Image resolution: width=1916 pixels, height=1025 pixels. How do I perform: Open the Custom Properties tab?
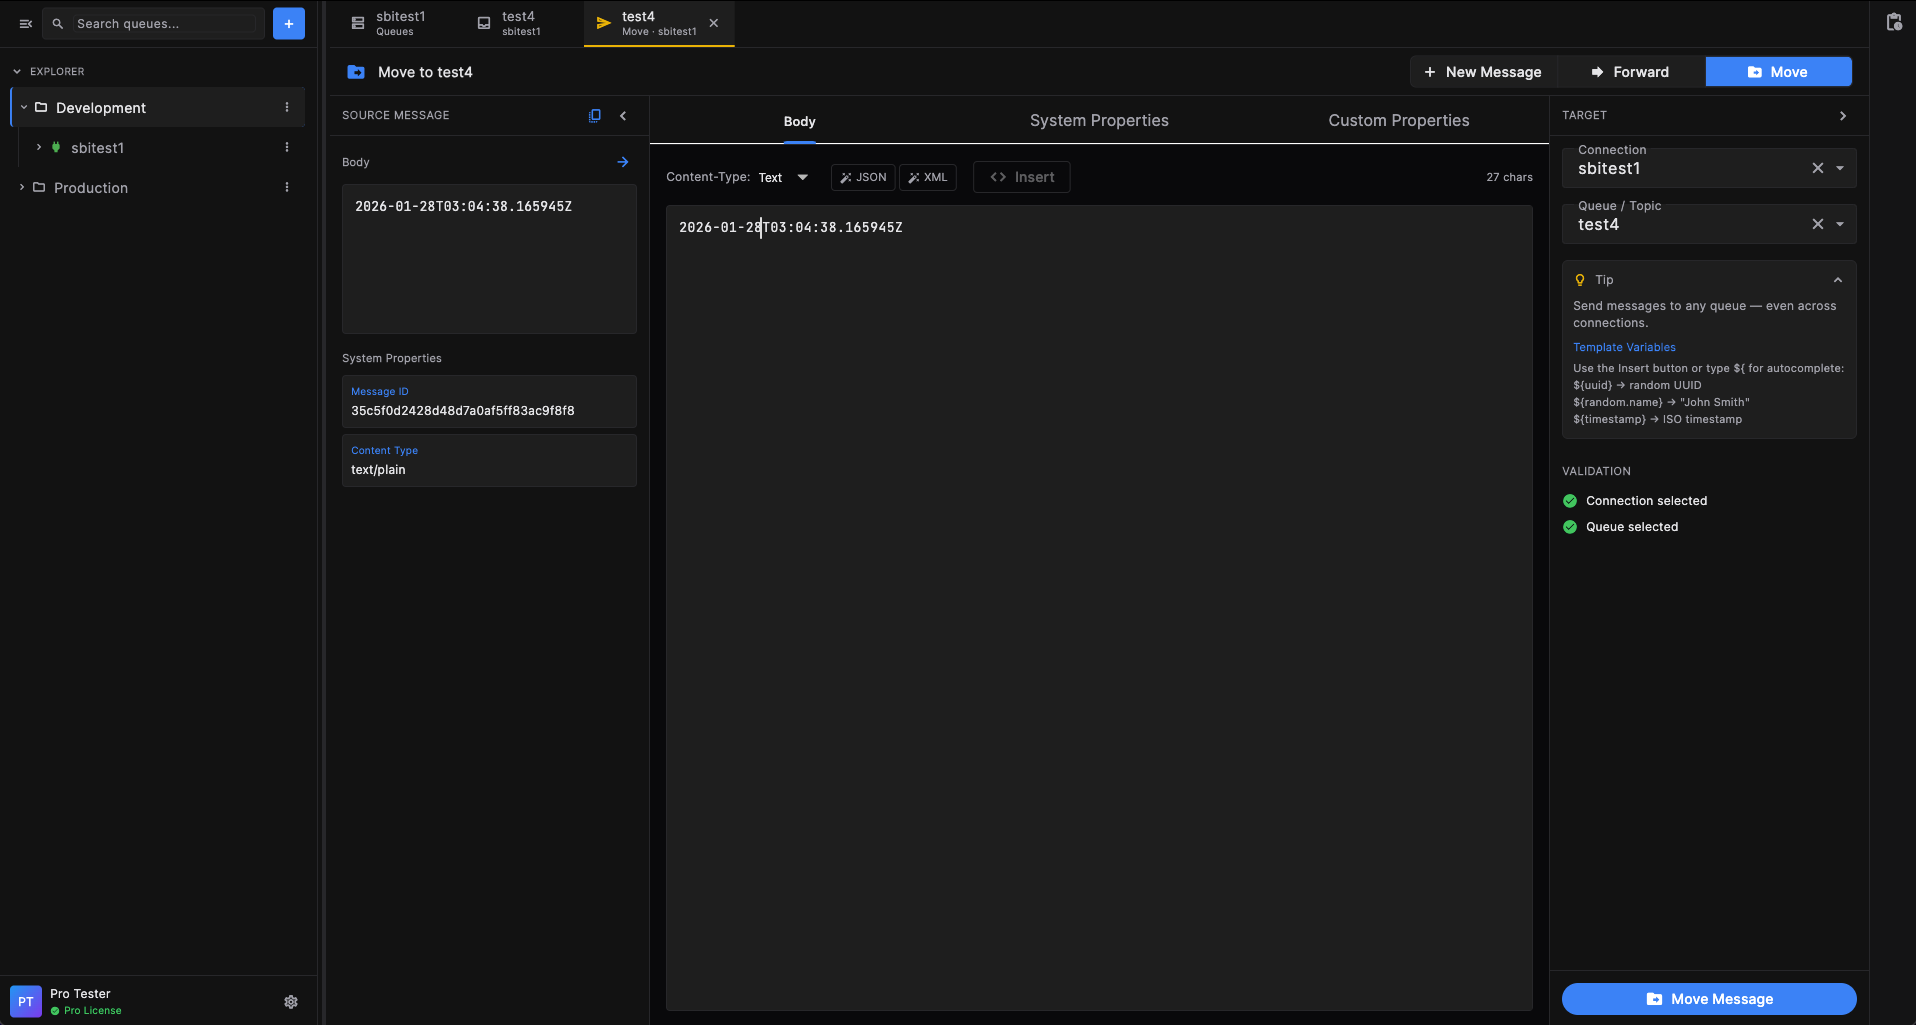pyautogui.click(x=1398, y=120)
